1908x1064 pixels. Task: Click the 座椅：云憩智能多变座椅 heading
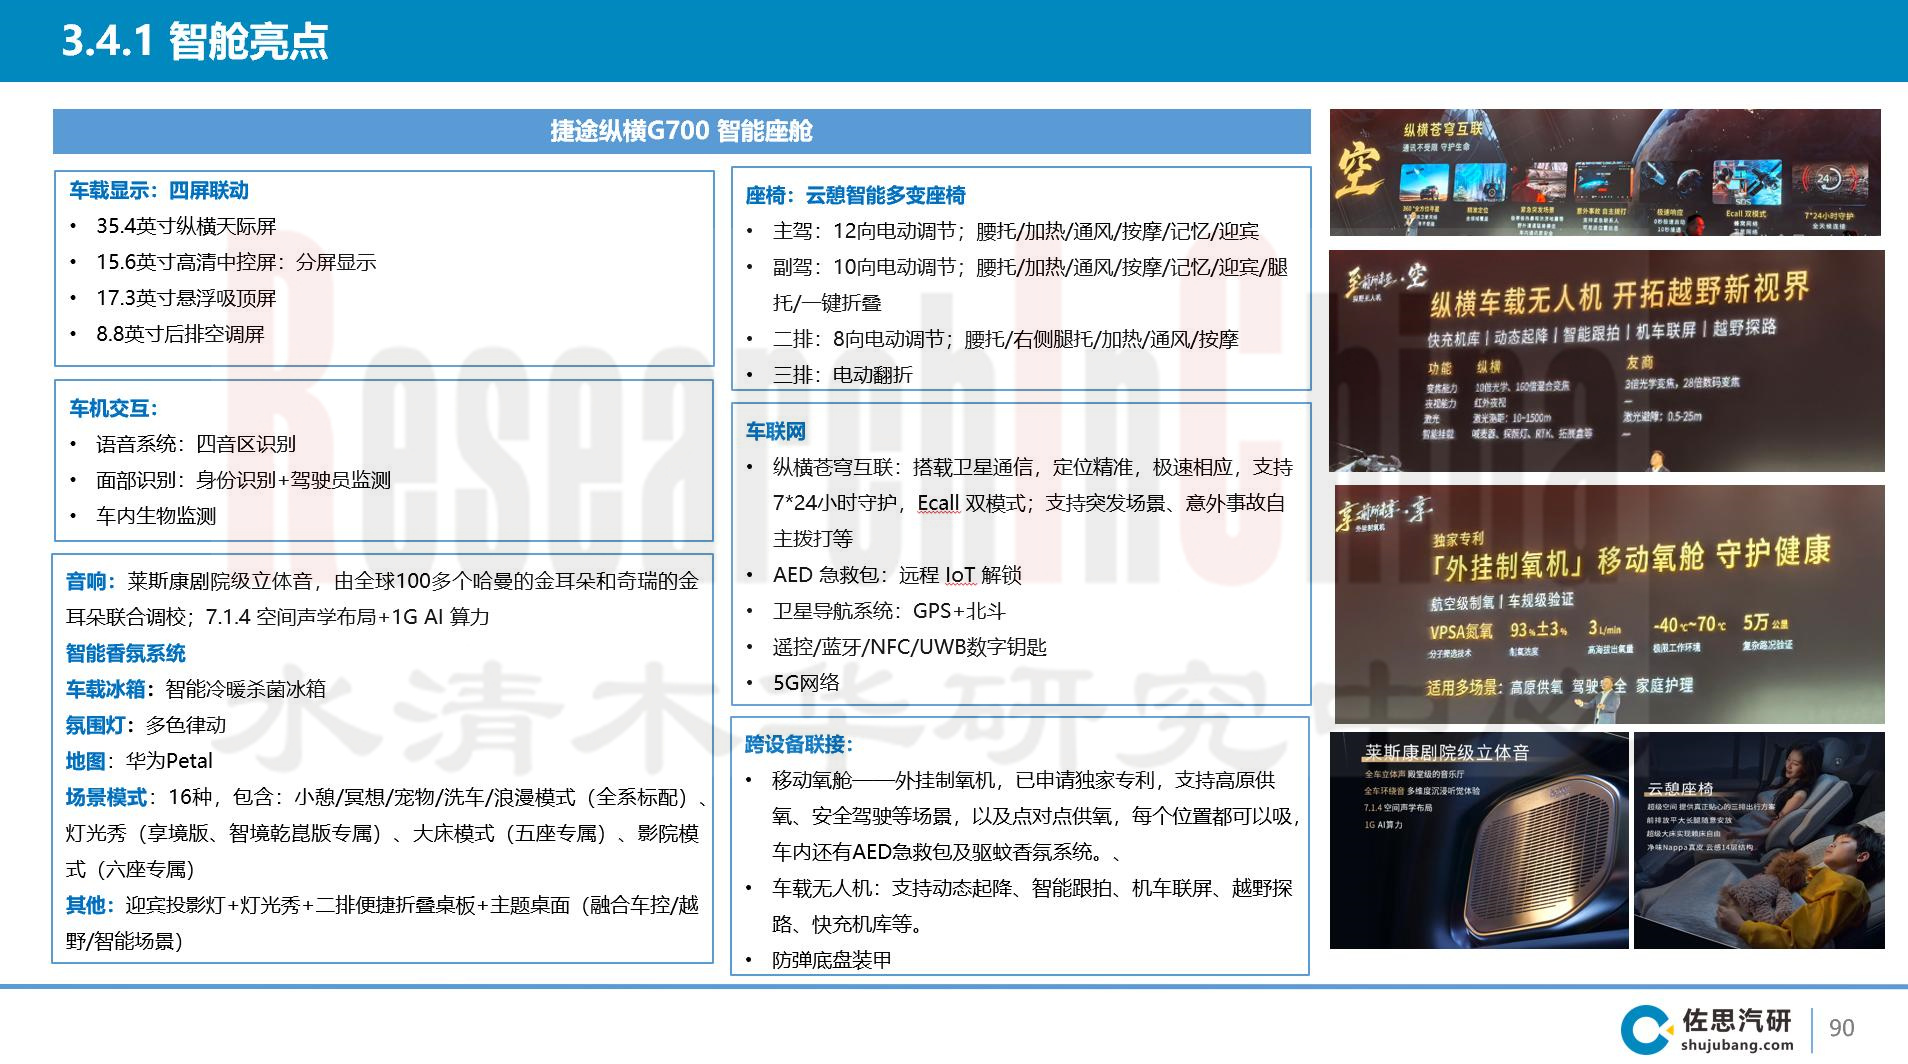click(x=855, y=195)
